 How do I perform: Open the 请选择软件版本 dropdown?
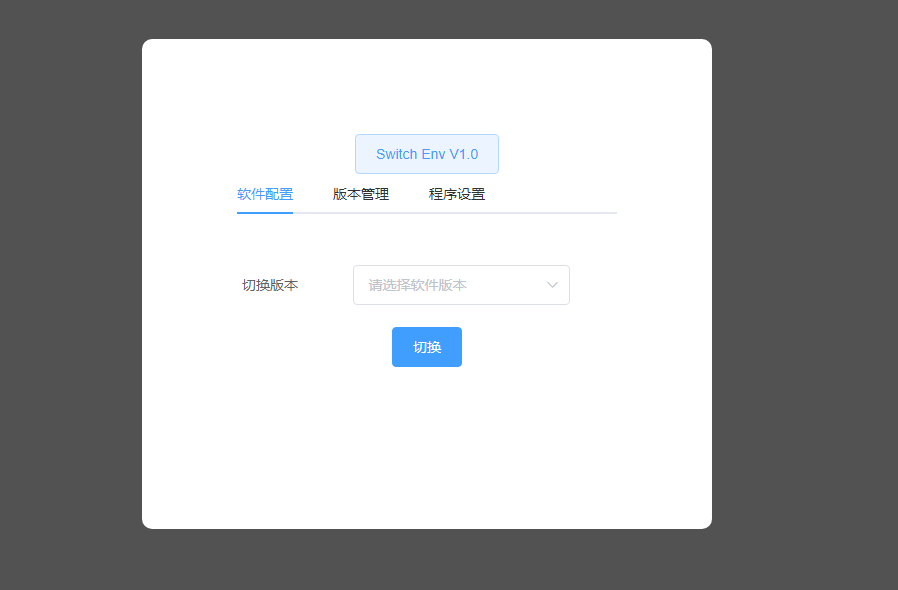coord(461,285)
